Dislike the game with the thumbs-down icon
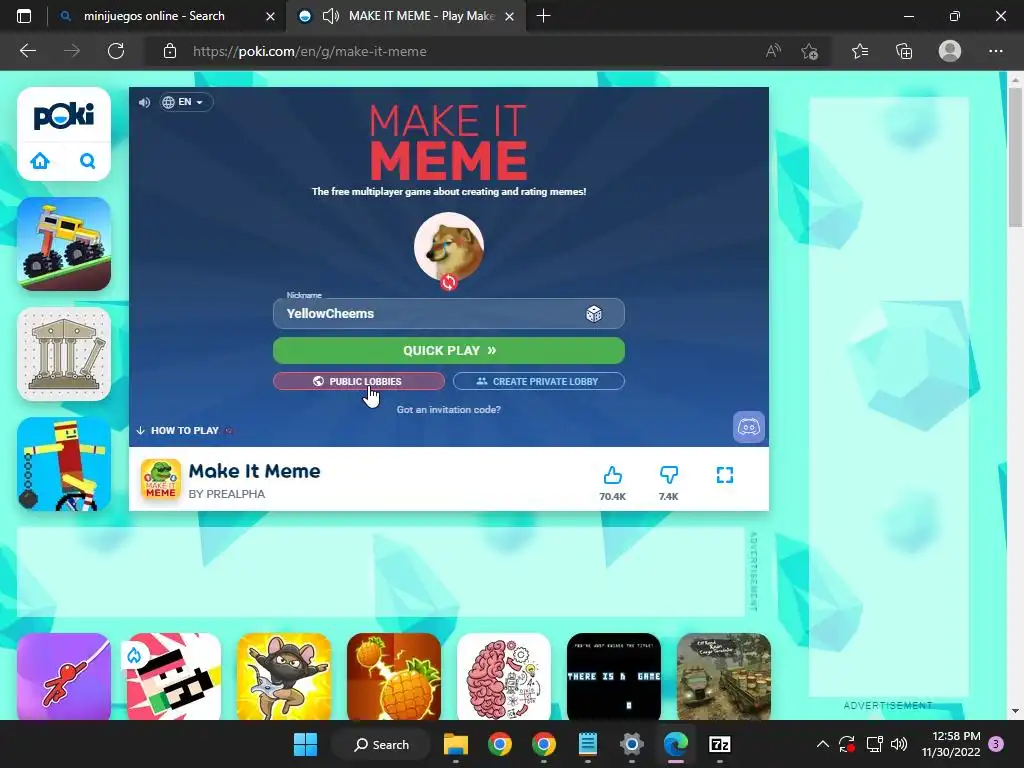This screenshot has height=768, width=1024. click(x=669, y=475)
